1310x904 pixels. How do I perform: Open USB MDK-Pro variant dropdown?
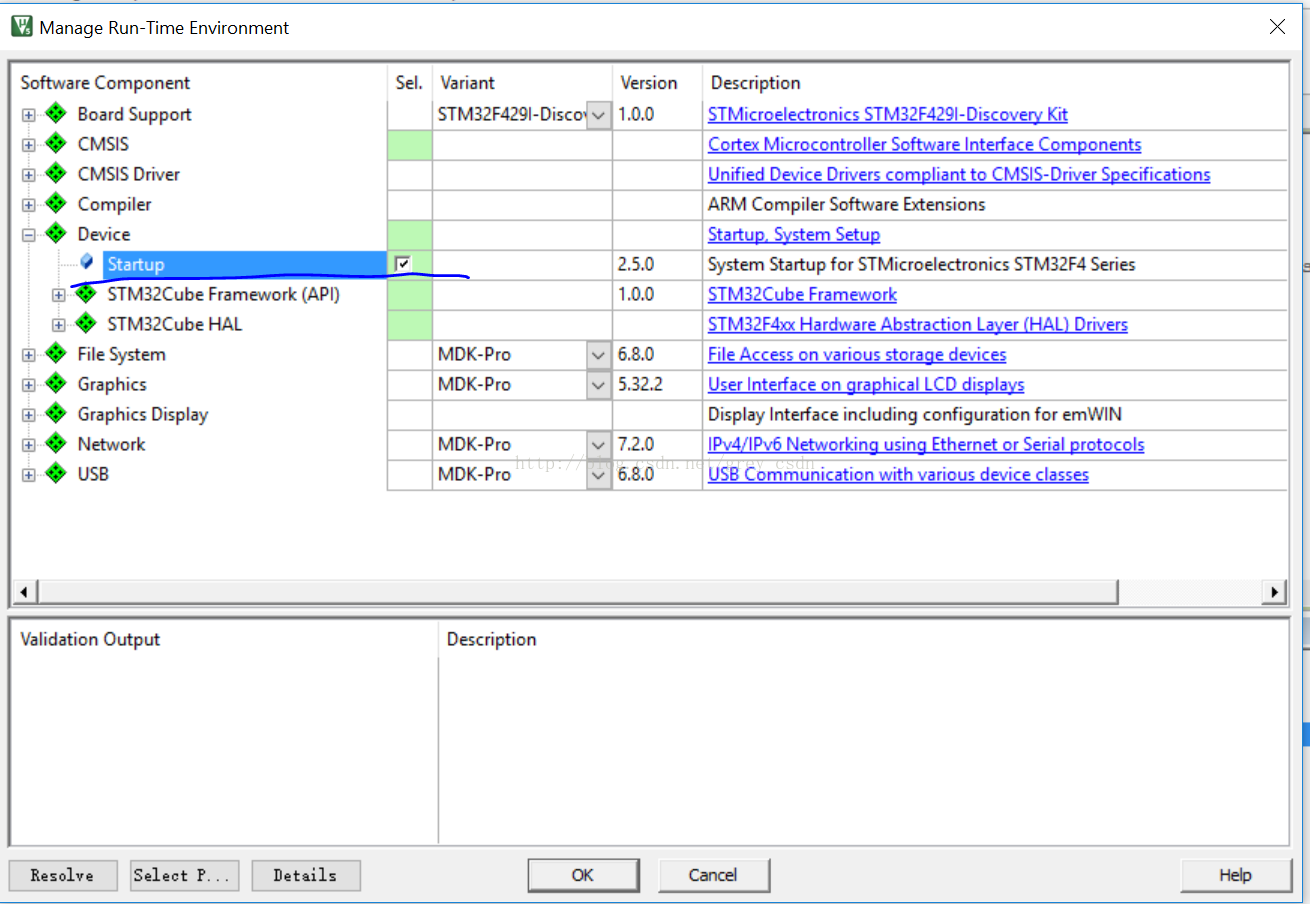(x=598, y=475)
